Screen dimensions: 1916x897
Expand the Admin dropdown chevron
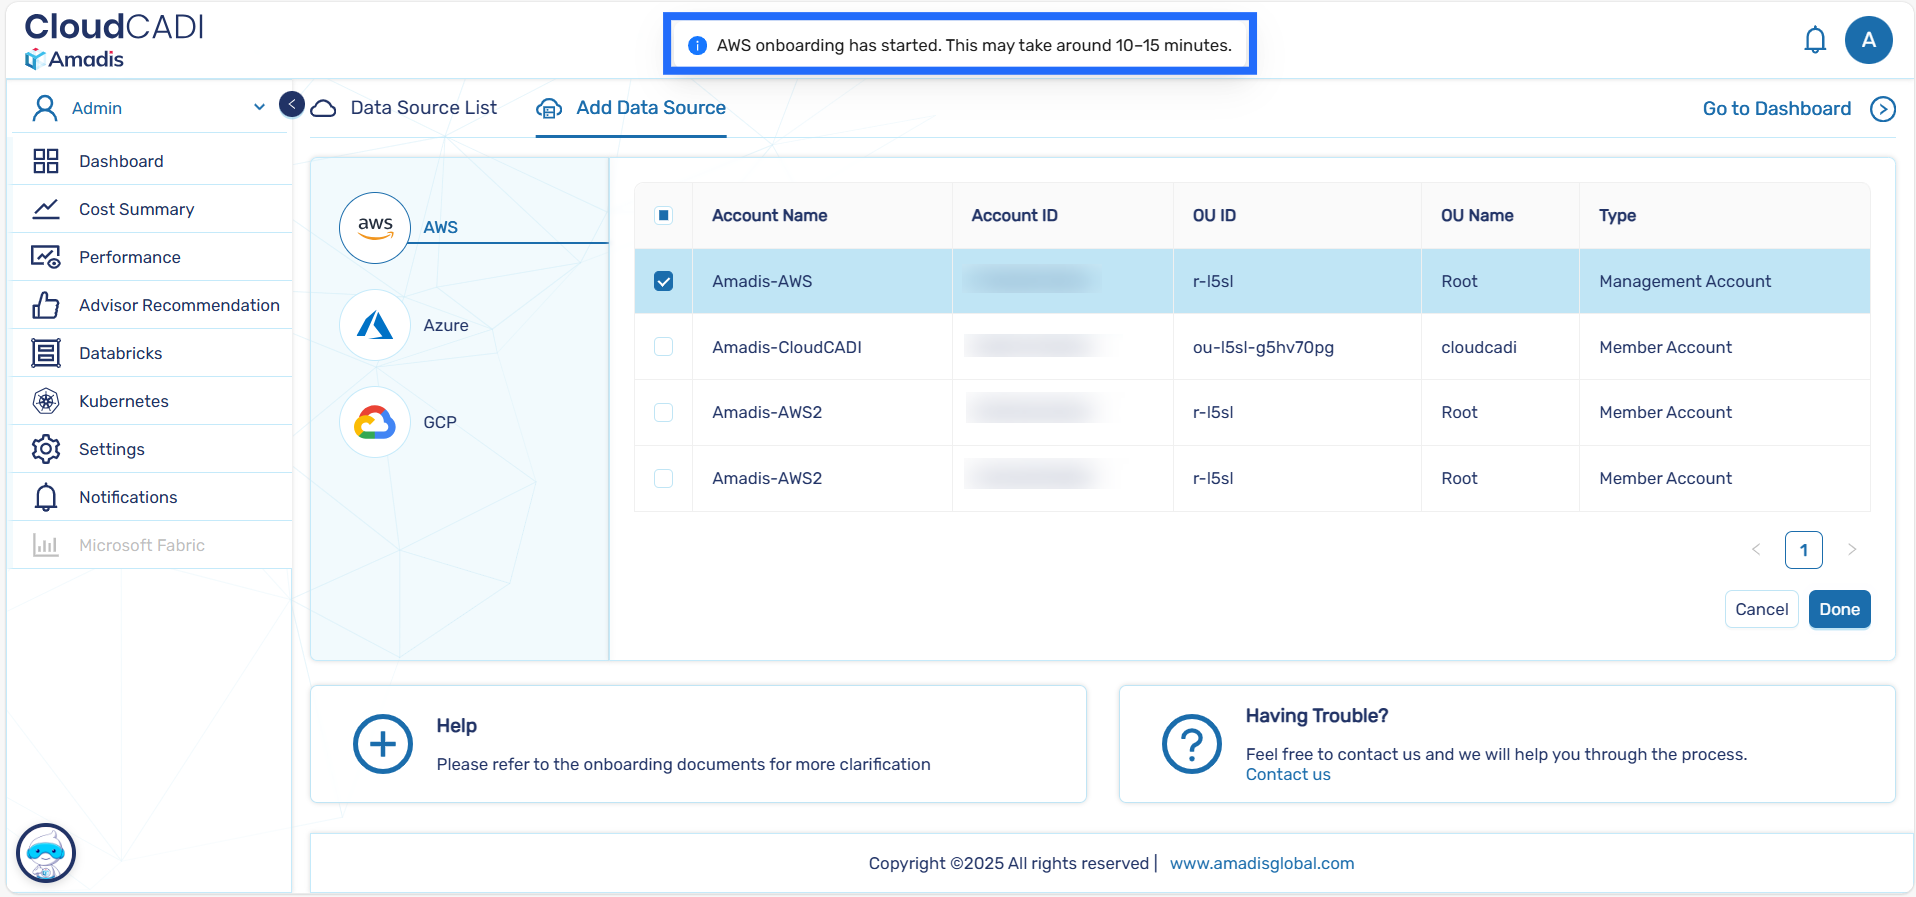[259, 107]
